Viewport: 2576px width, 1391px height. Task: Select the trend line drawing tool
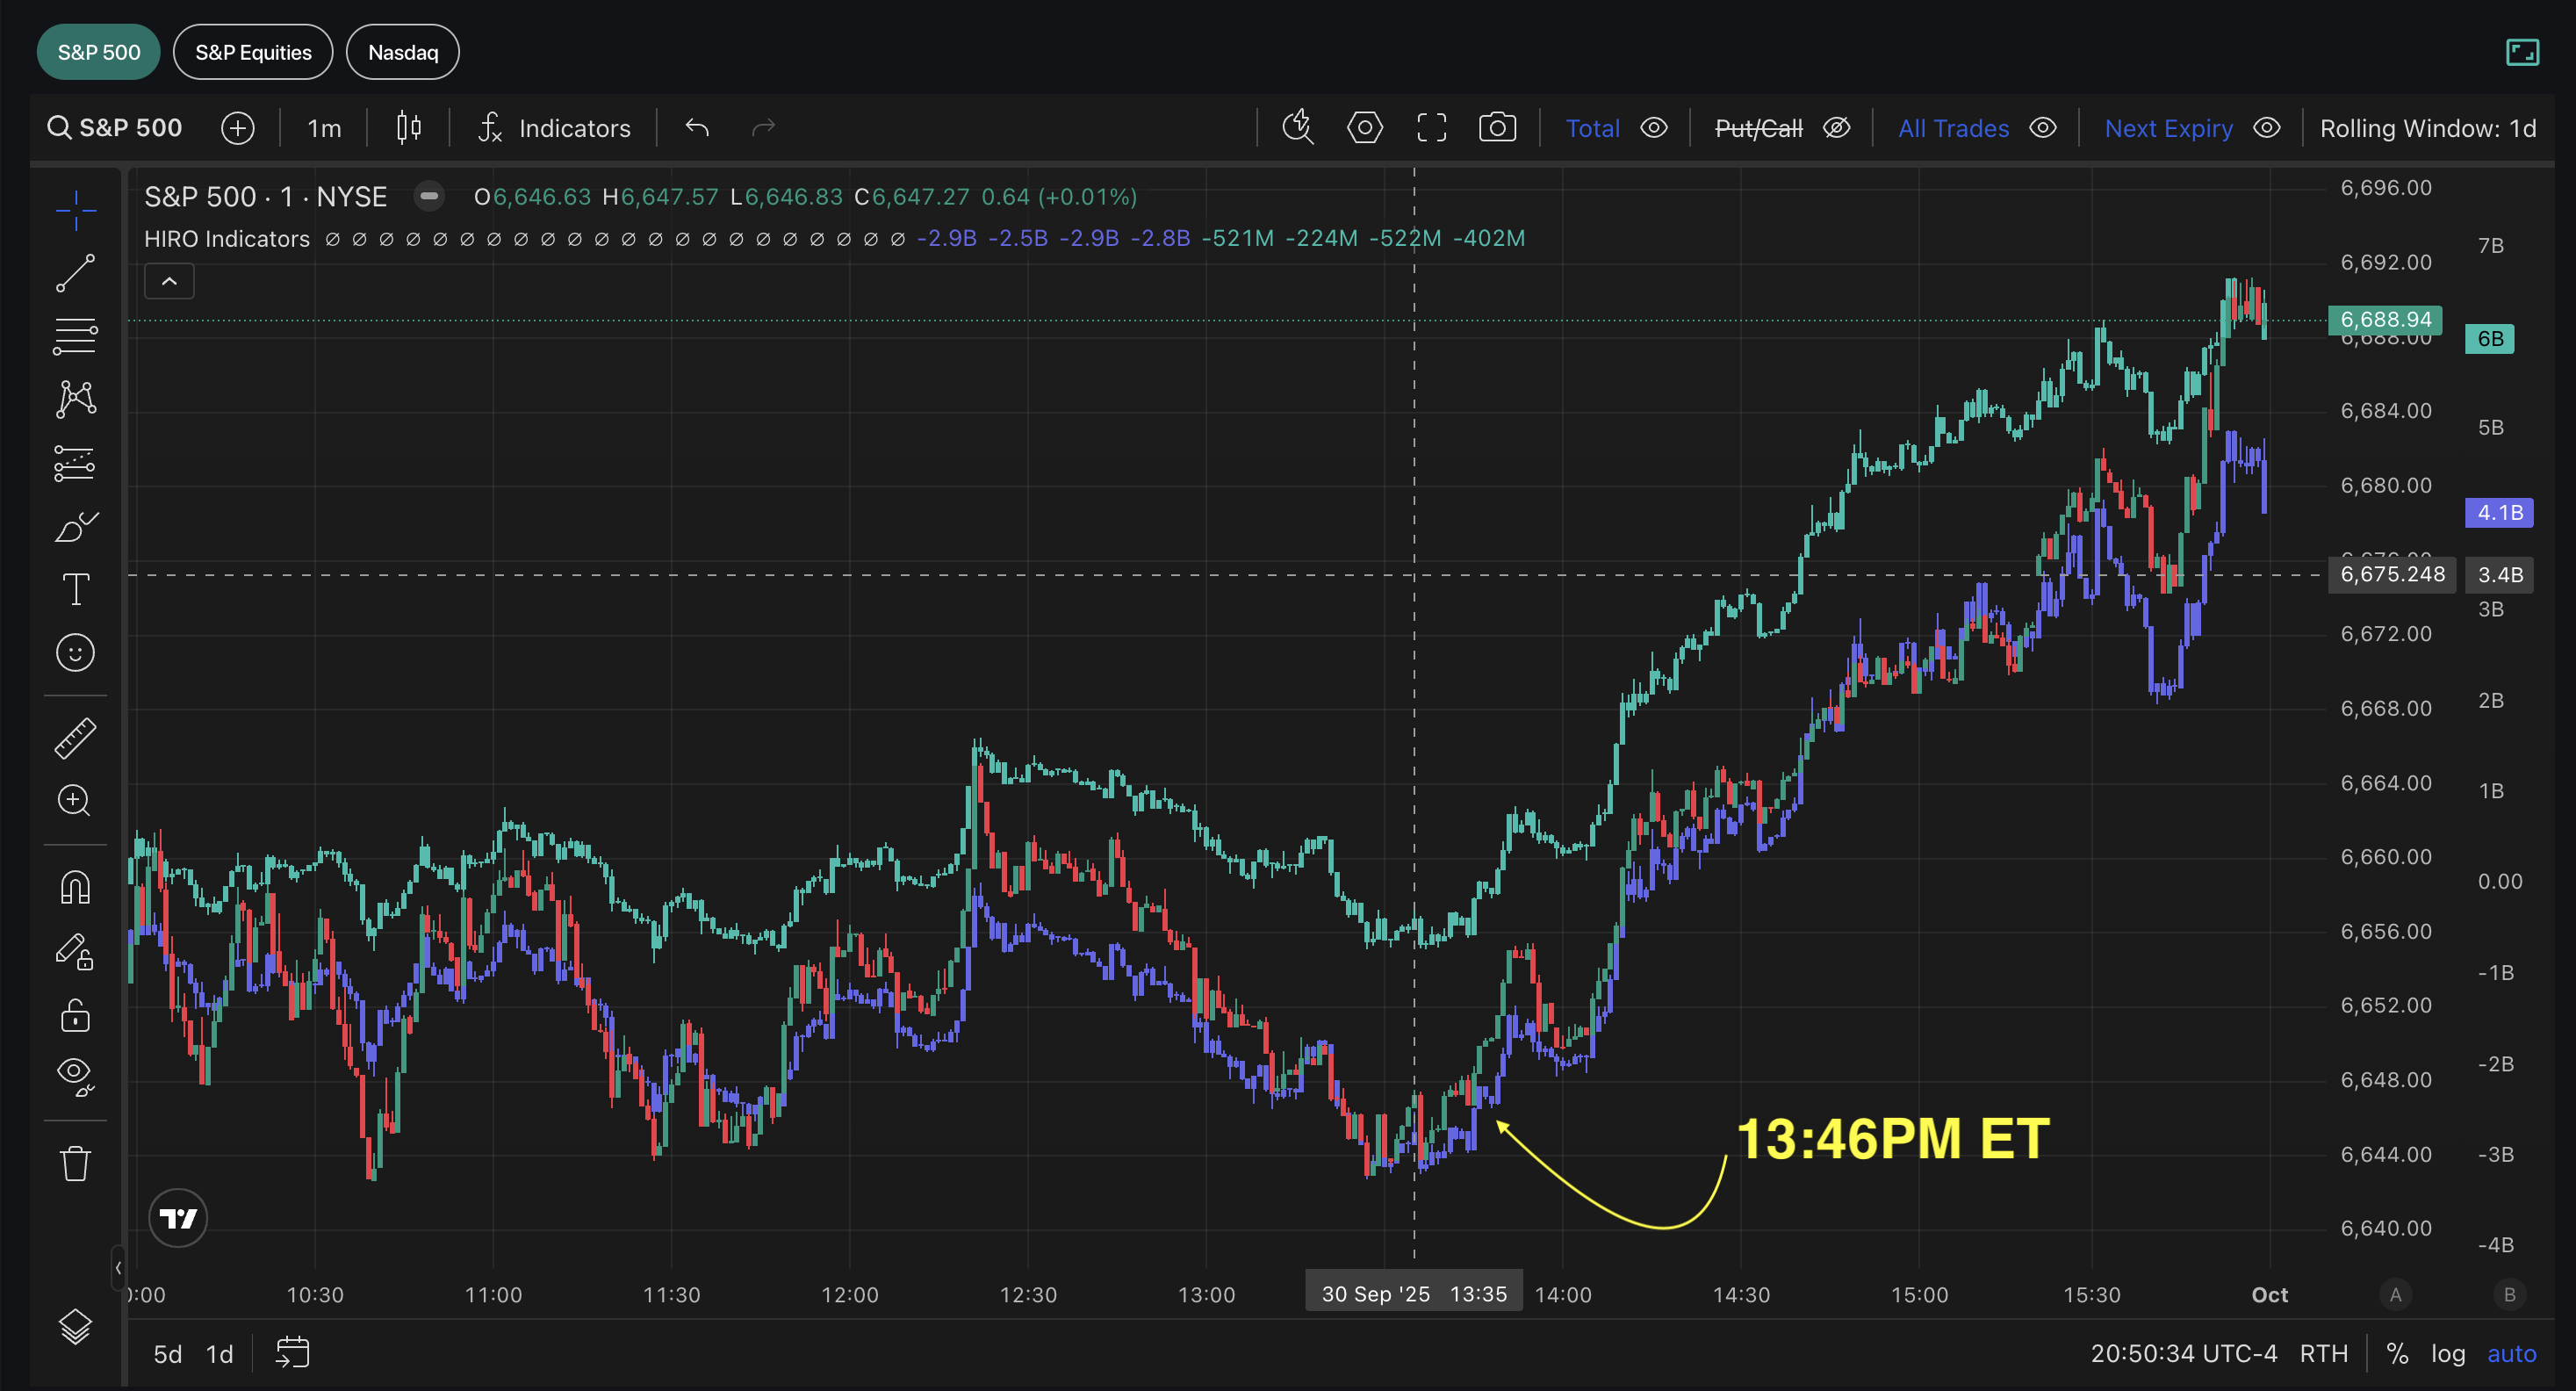[x=75, y=273]
